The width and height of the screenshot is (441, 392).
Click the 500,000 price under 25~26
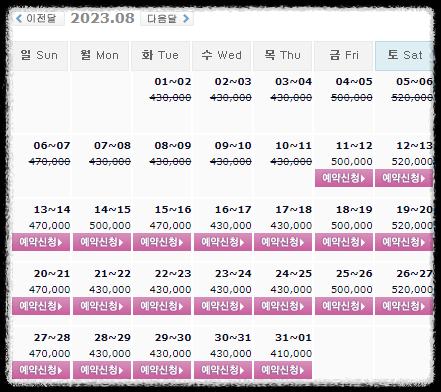point(352,290)
